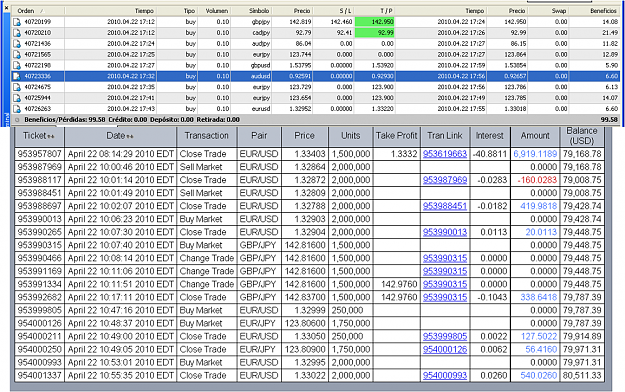
Task: Open Tran Link 953988451
Action: [x=445, y=206]
